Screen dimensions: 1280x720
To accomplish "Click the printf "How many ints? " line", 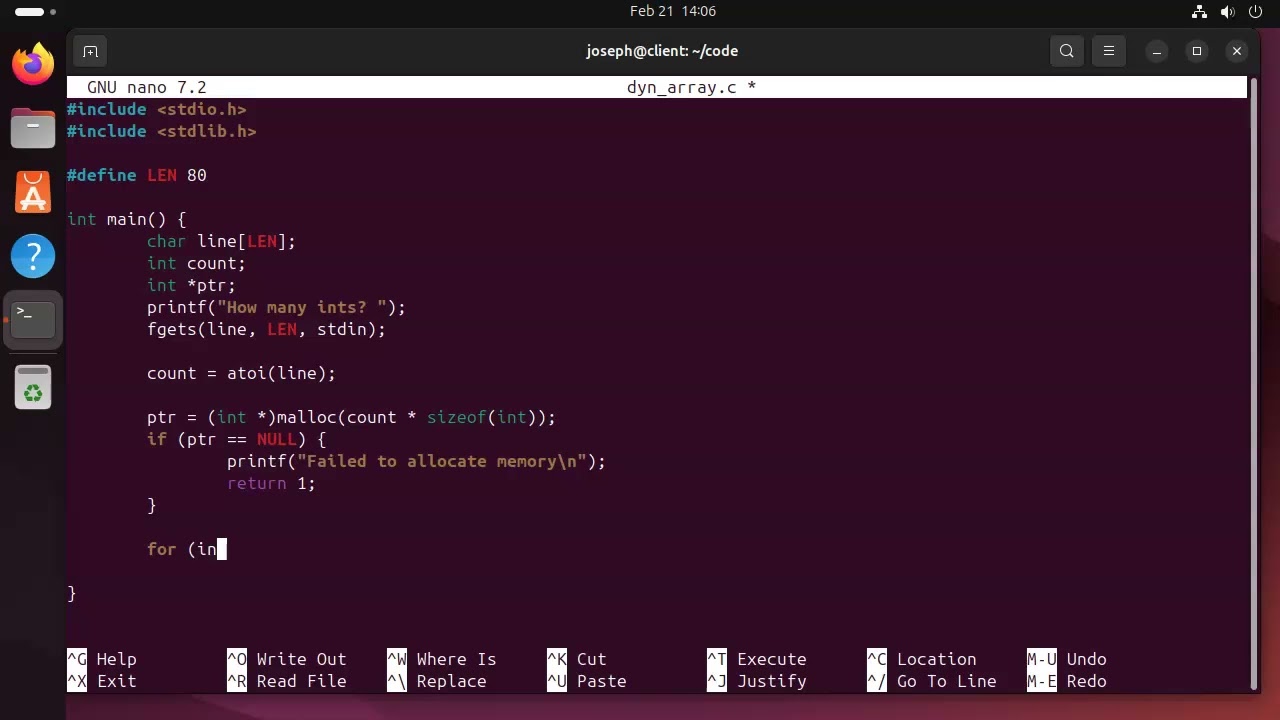I will click(x=277, y=307).
